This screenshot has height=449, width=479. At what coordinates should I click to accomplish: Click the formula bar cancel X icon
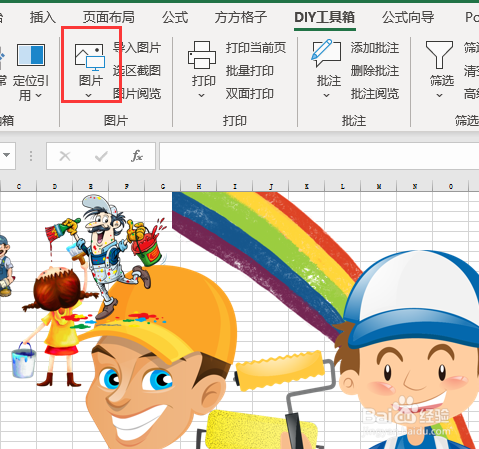tap(65, 156)
